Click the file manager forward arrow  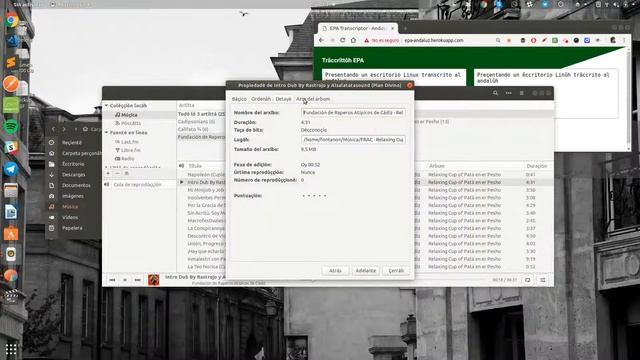64,129
